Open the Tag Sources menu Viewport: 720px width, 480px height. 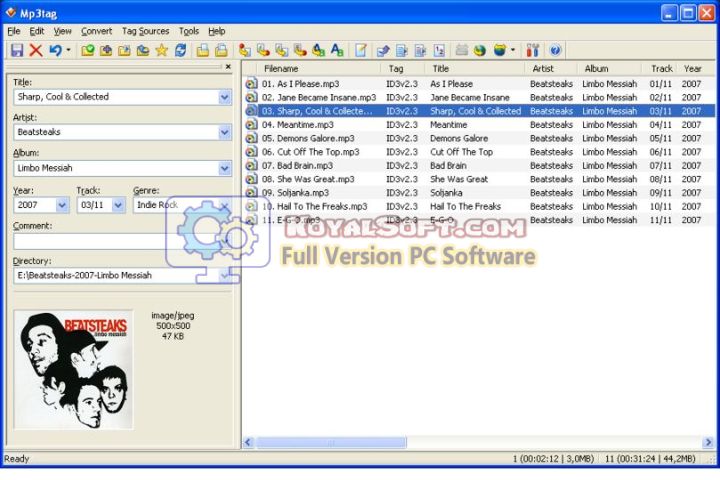(x=146, y=31)
